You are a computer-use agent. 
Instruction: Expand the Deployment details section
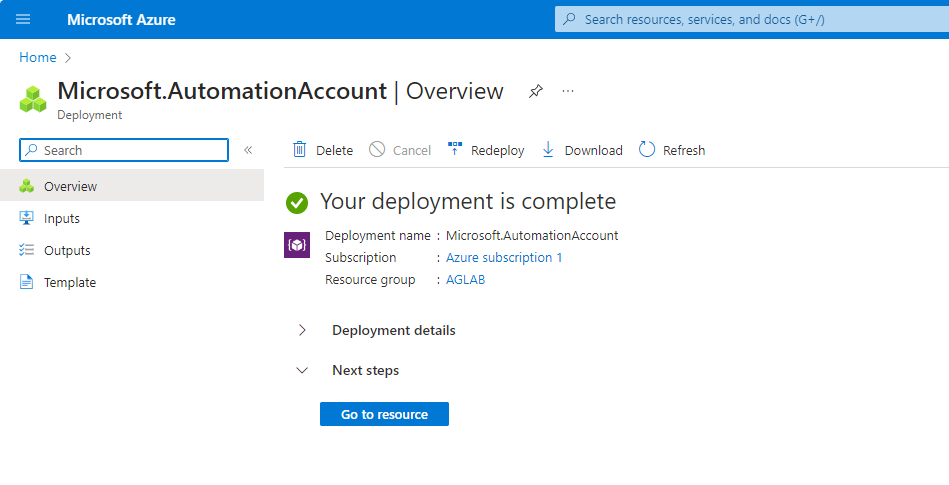click(303, 330)
